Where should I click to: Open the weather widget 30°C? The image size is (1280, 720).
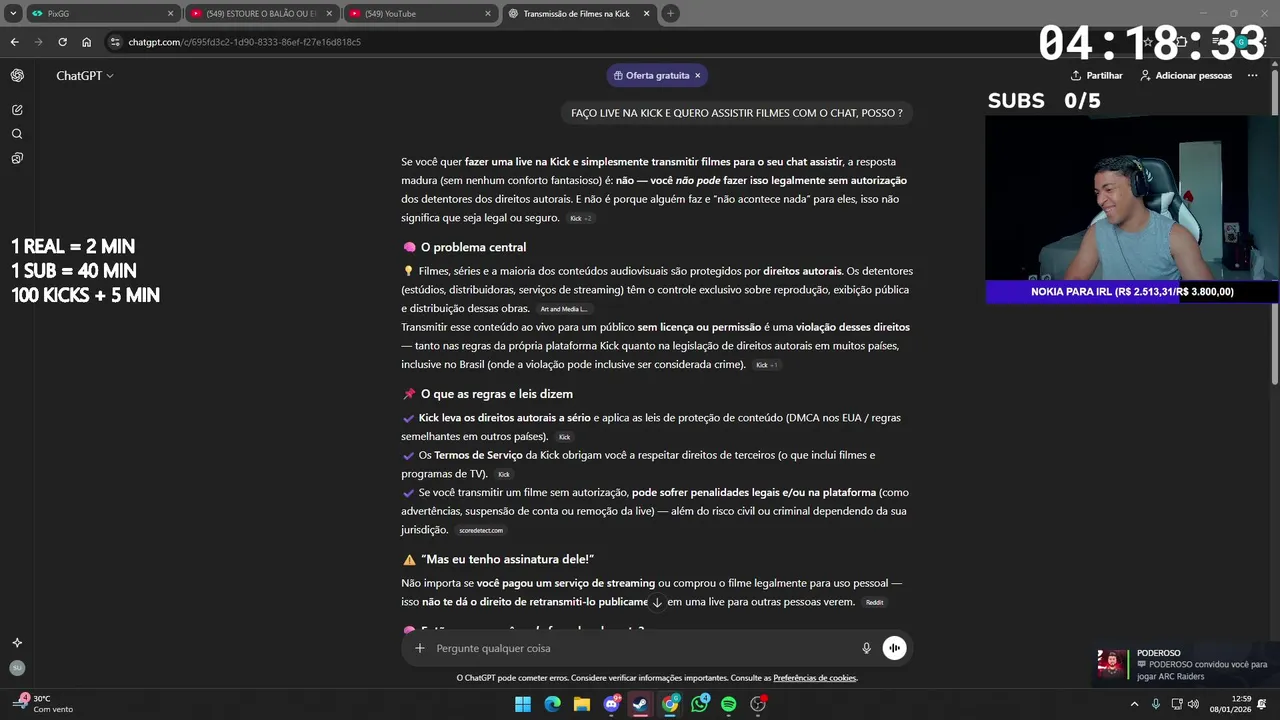pos(42,704)
